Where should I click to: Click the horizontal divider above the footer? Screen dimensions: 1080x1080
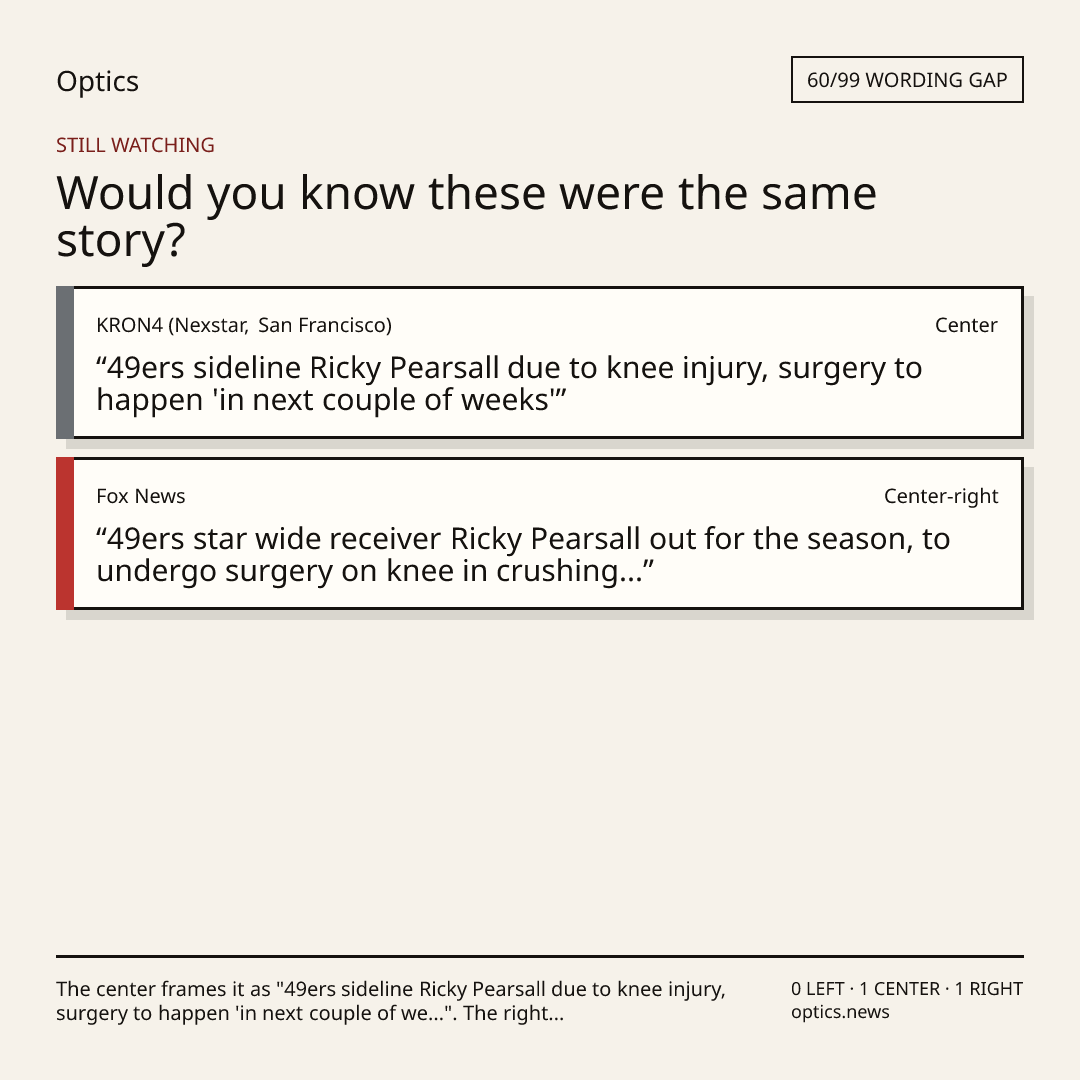pos(540,956)
